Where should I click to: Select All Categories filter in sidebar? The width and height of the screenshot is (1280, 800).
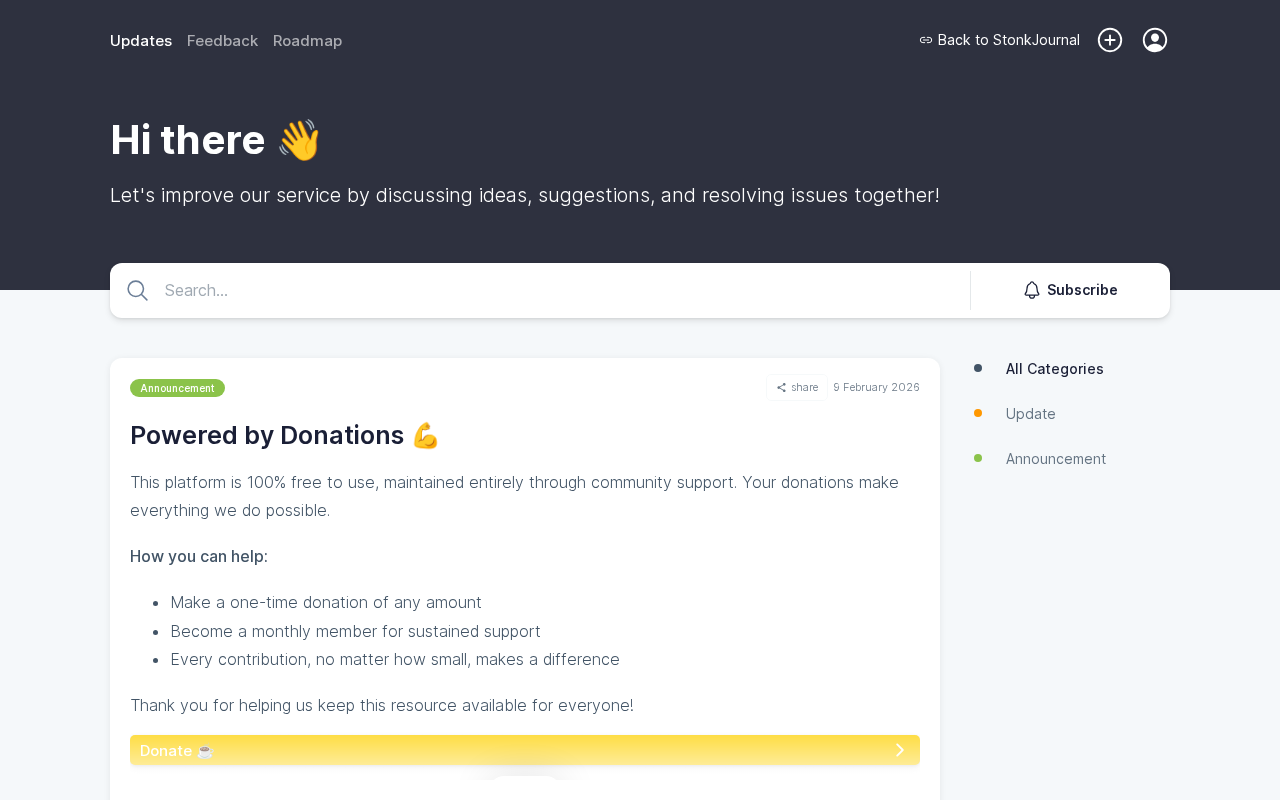click(1054, 369)
